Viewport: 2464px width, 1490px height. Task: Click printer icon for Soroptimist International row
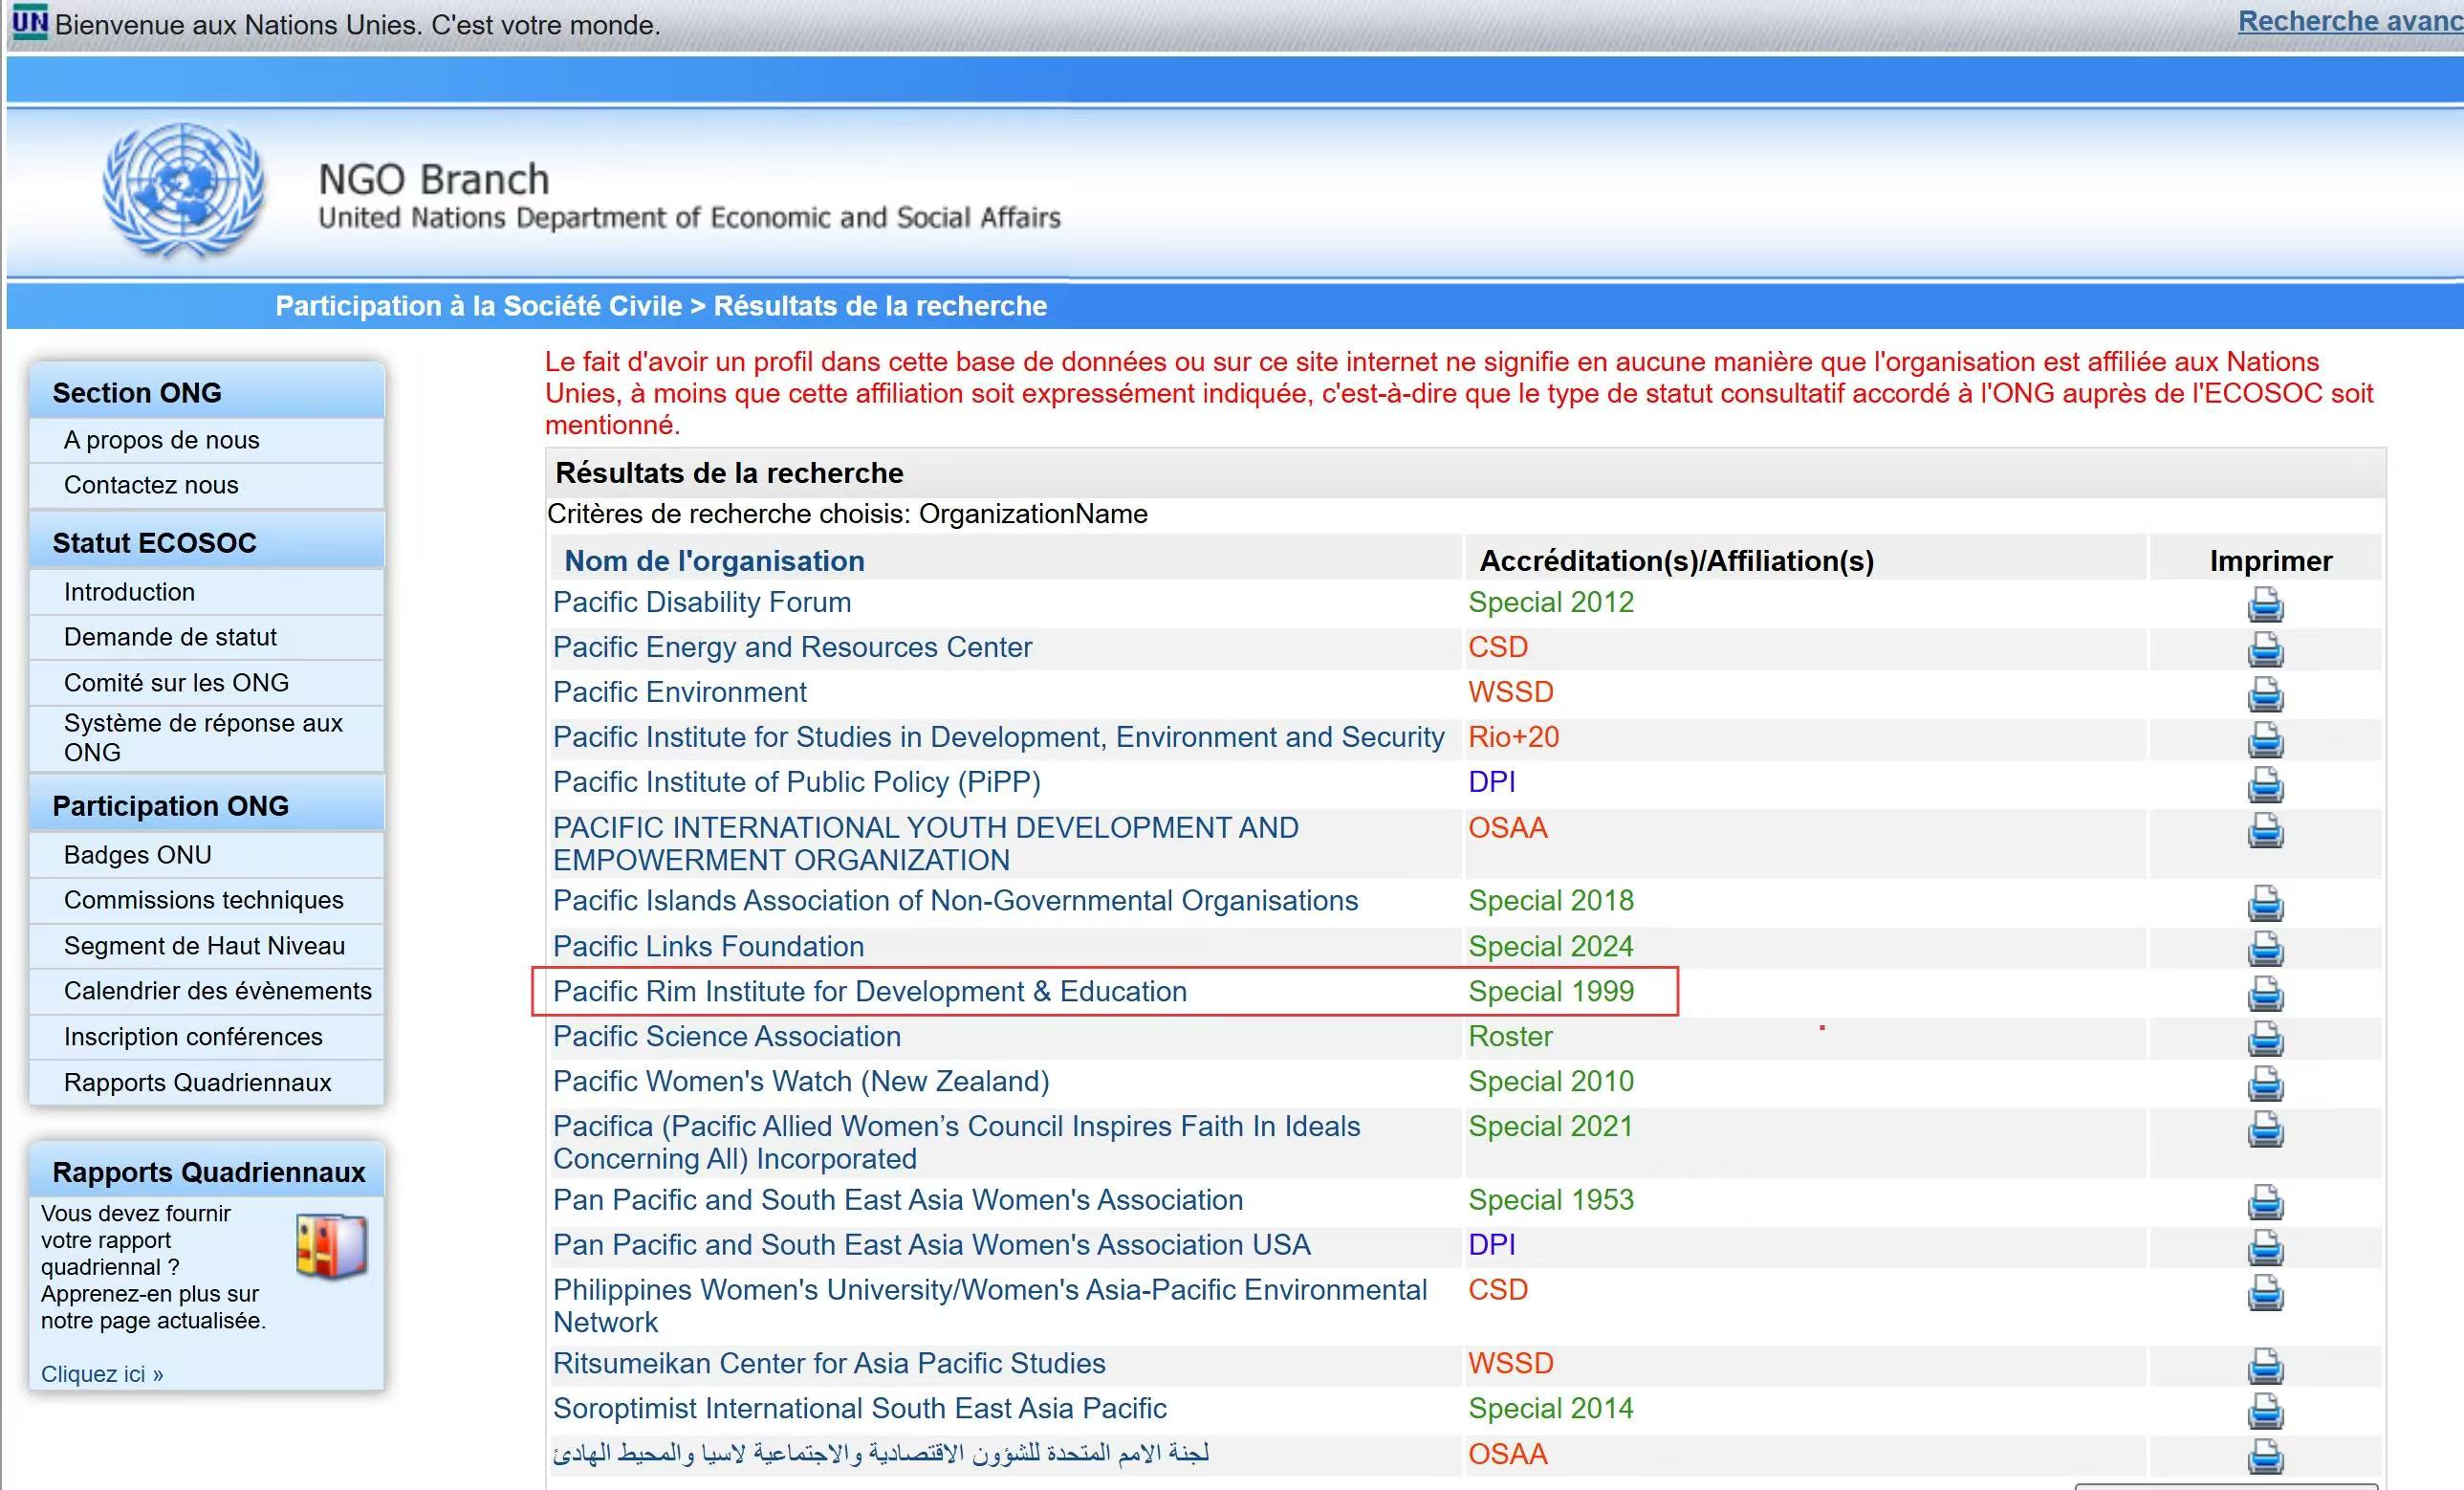coord(2265,1411)
